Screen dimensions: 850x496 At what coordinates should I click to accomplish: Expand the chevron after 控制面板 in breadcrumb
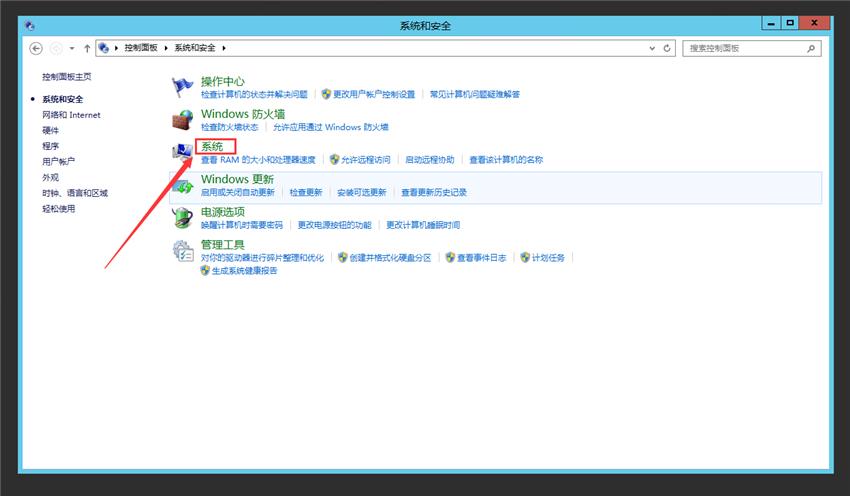[166, 48]
